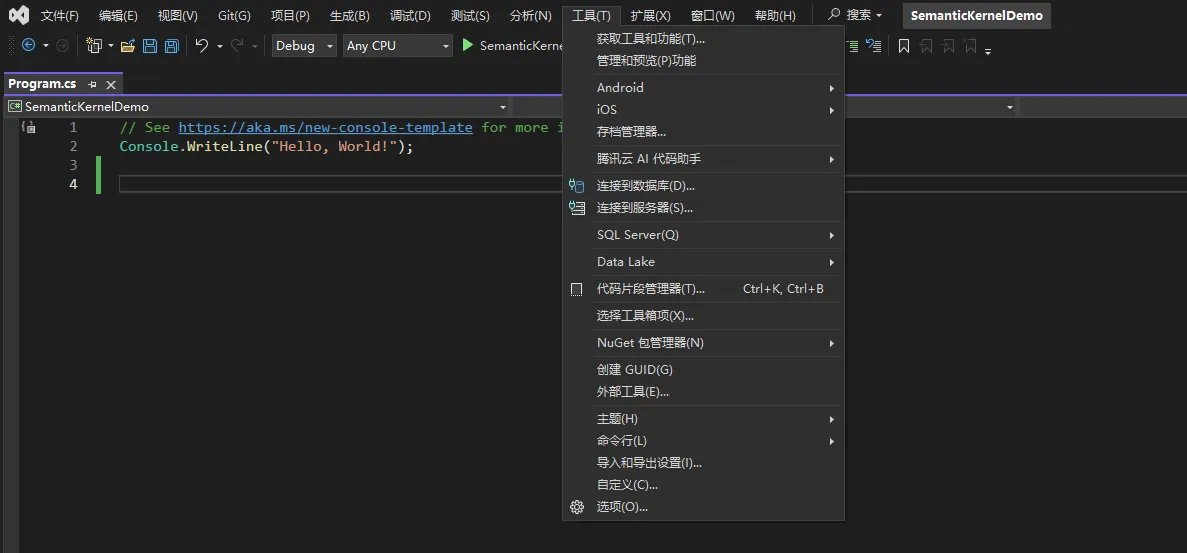Click the uncomment selected lines icon
This screenshot has height=553, width=1187.
(x=873, y=46)
